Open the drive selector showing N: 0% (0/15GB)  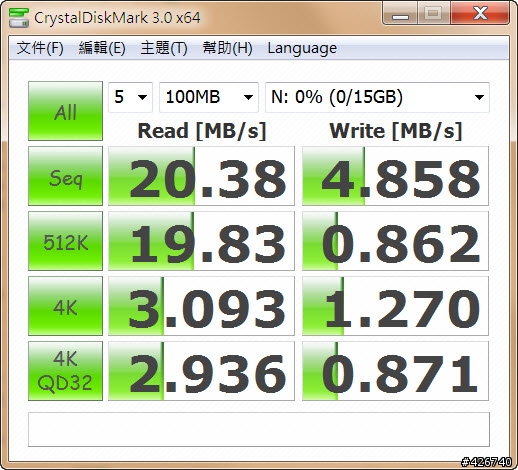(x=377, y=97)
